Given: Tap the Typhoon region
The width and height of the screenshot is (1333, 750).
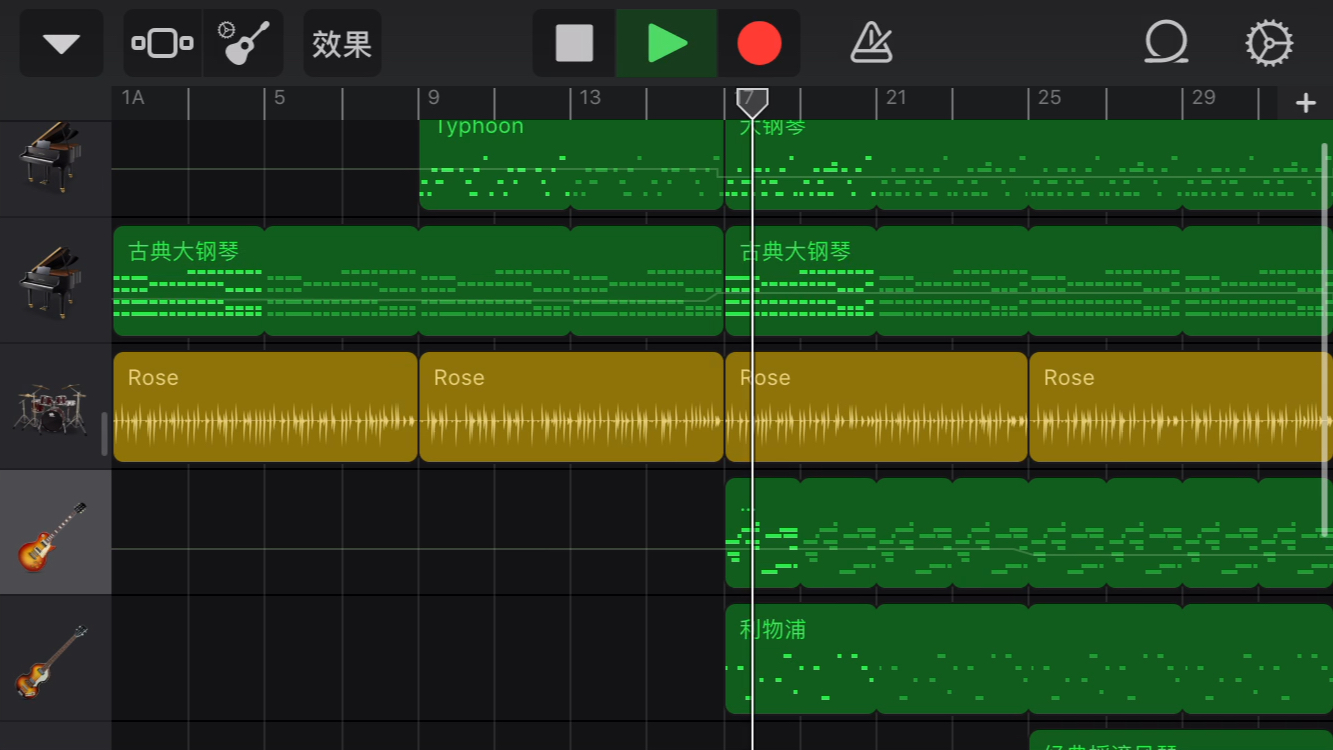Looking at the screenshot, I should 571,164.
